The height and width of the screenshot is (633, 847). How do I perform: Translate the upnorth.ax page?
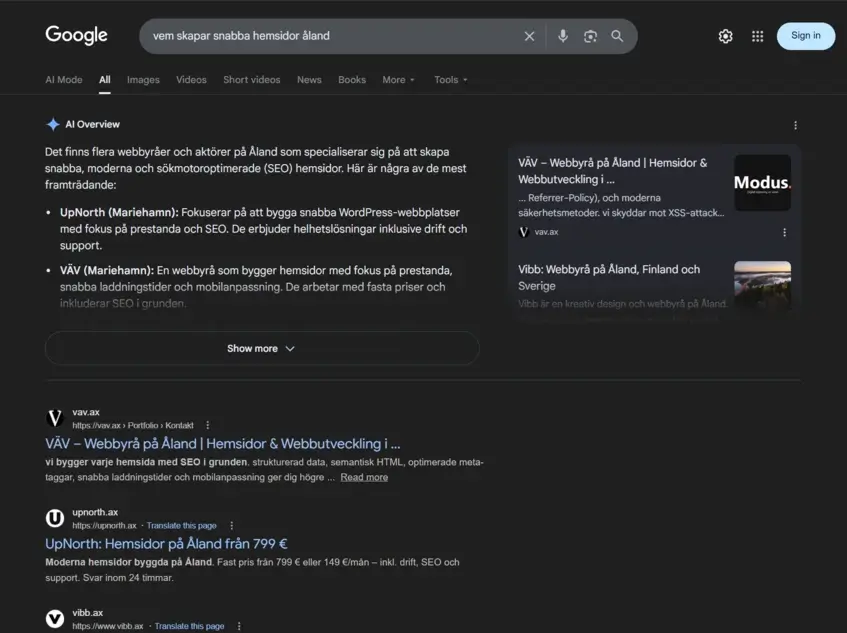click(182, 526)
